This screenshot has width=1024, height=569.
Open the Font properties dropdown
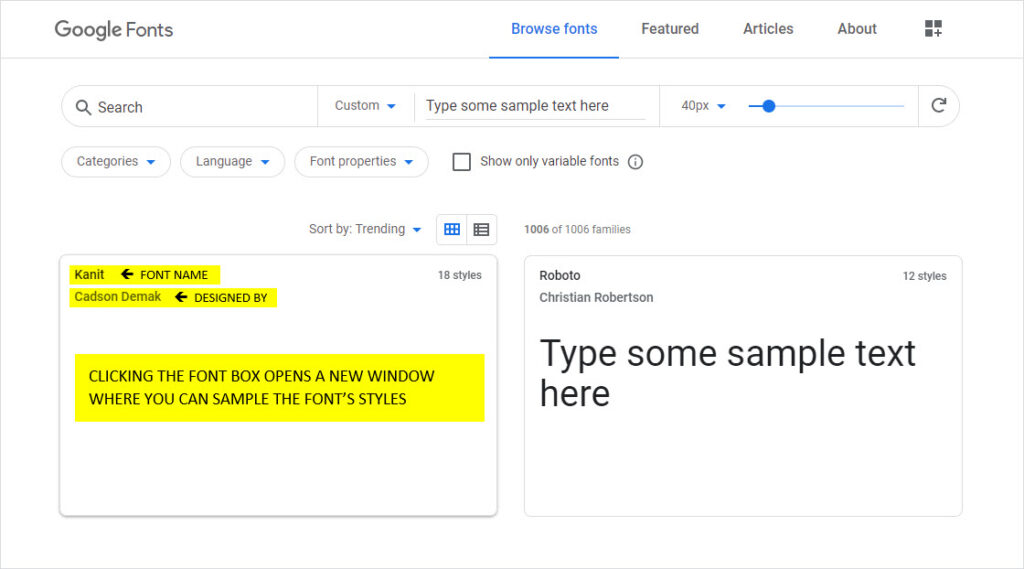click(361, 161)
